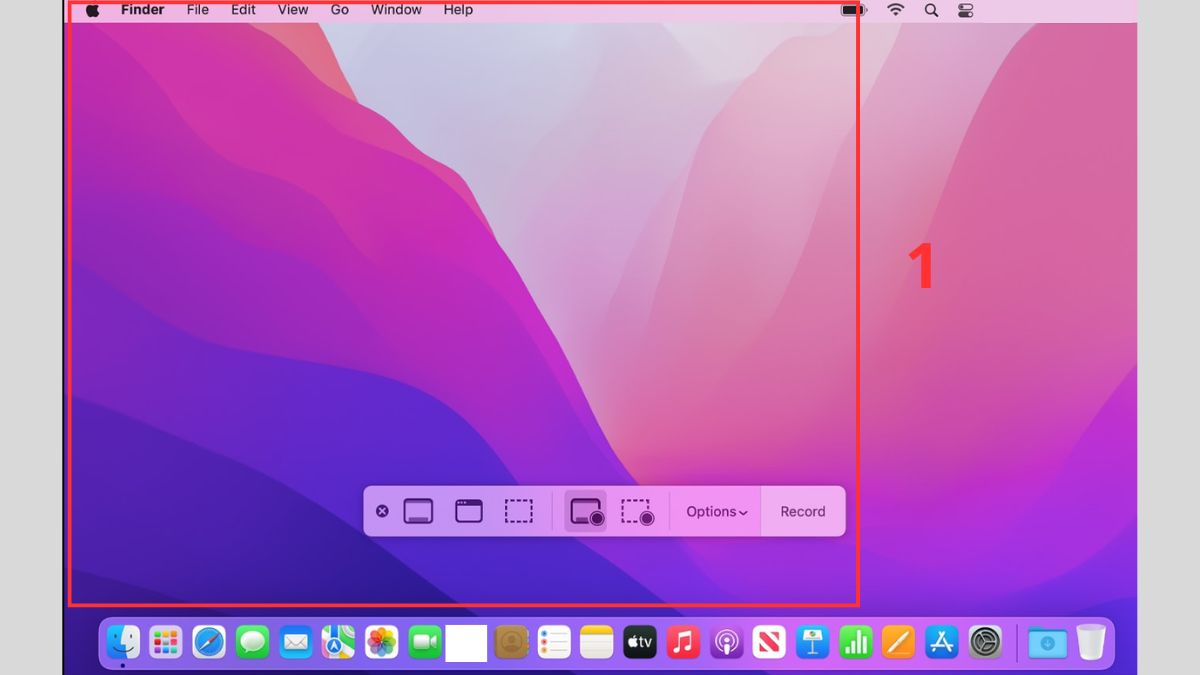The image size is (1200, 675).
Task: Open Safari from the Dock
Action: coord(208,643)
